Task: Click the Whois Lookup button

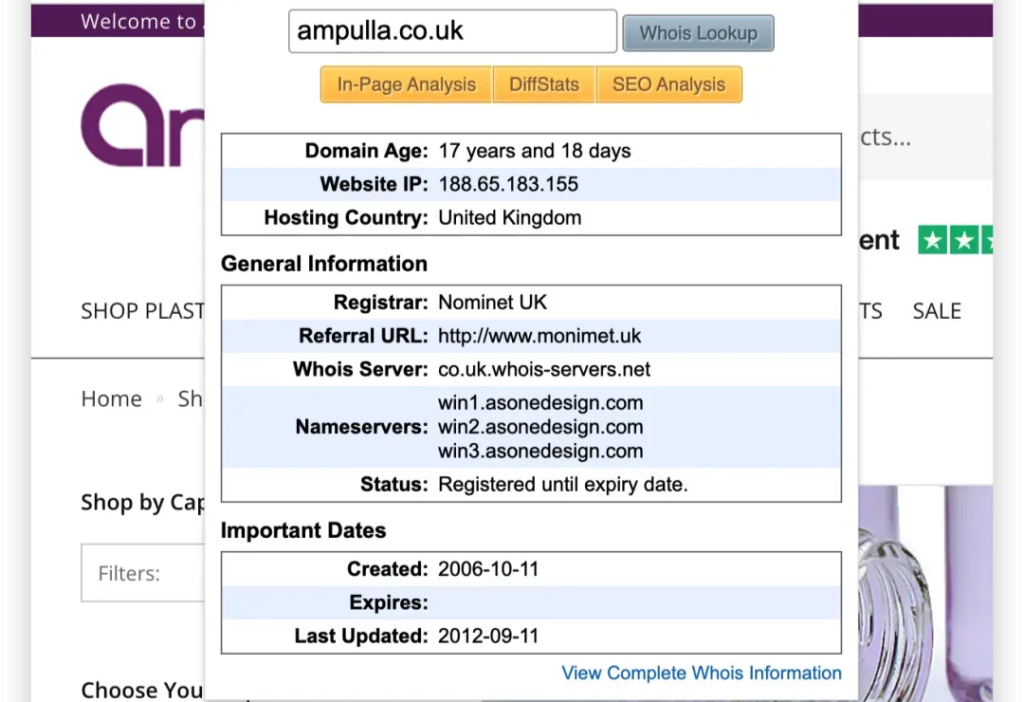Action: [x=698, y=33]
